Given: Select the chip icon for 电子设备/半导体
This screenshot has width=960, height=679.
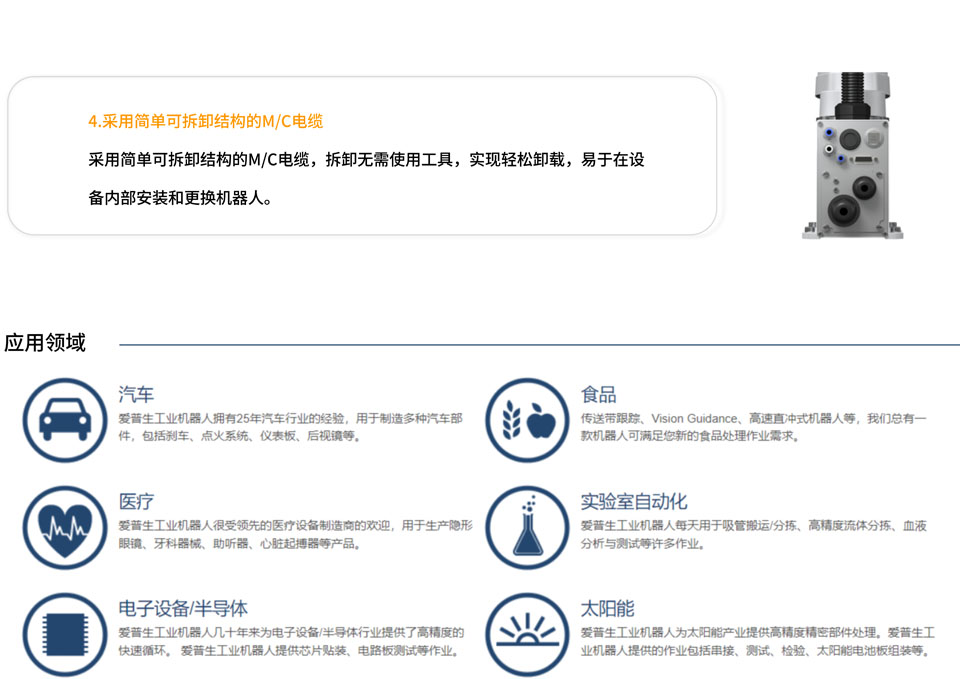Looking at the screenshot, I should pos(64,634).
